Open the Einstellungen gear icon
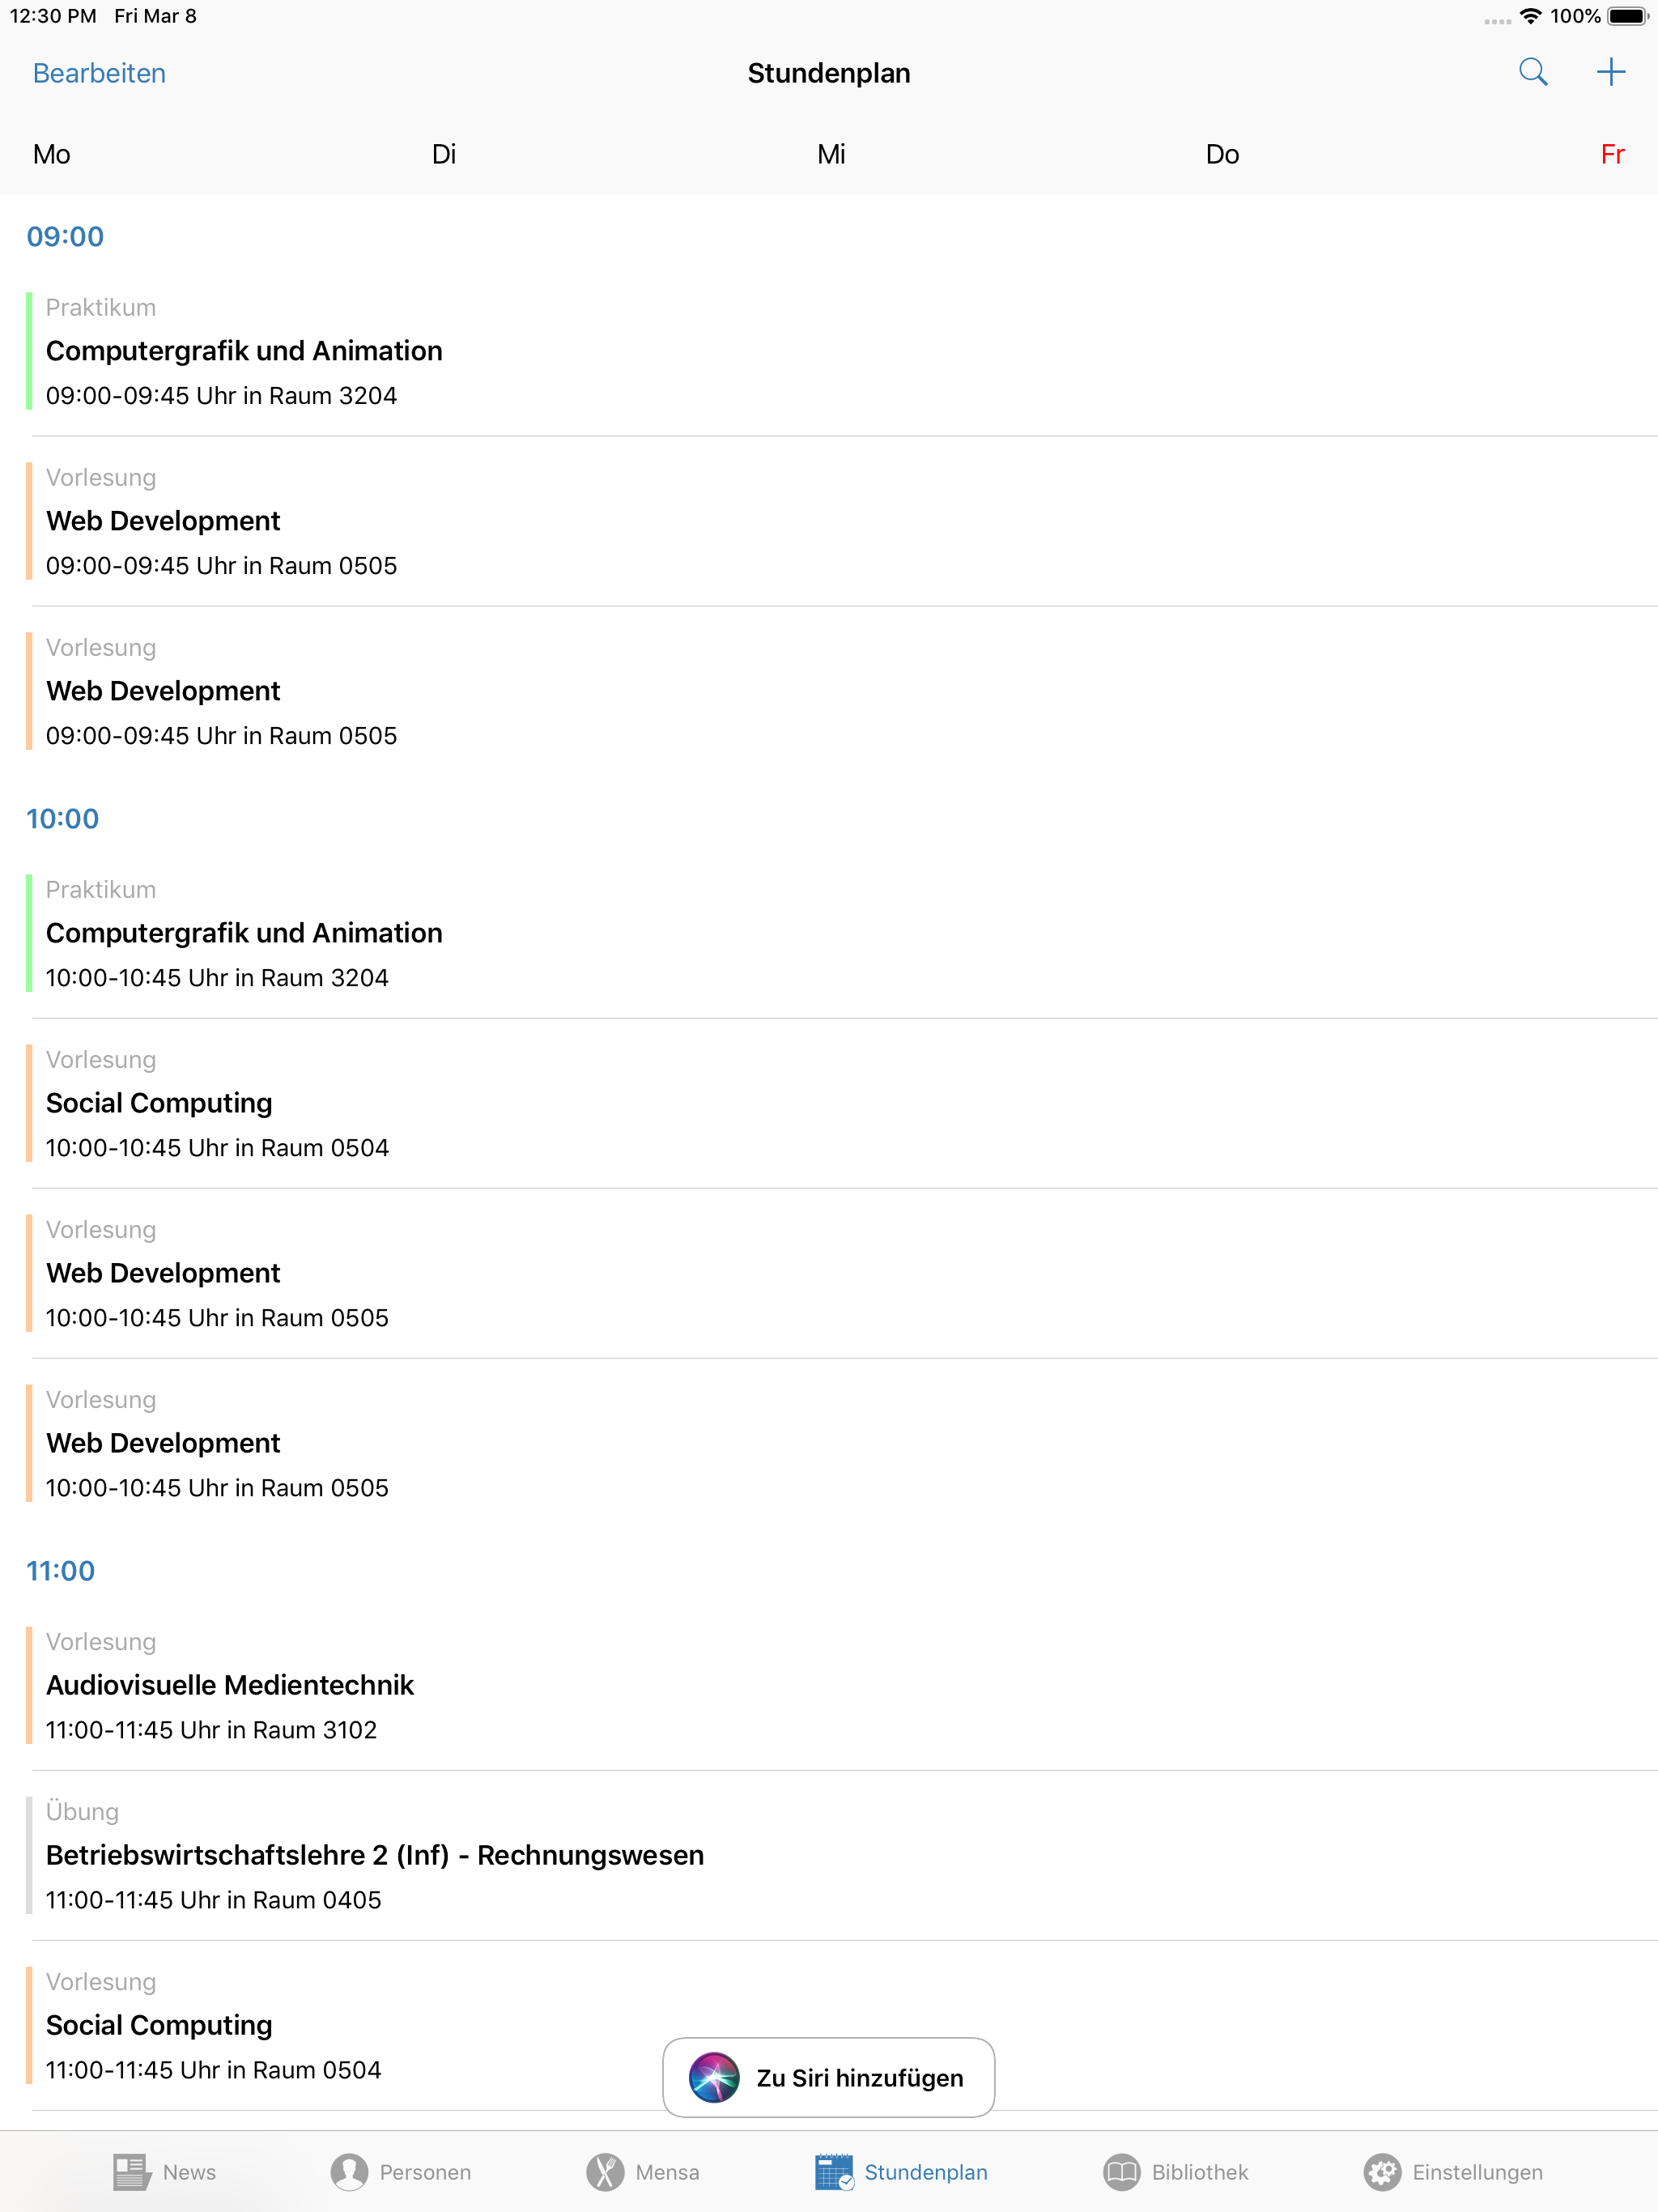1658x2212 pixels. pos(1382,2171)
